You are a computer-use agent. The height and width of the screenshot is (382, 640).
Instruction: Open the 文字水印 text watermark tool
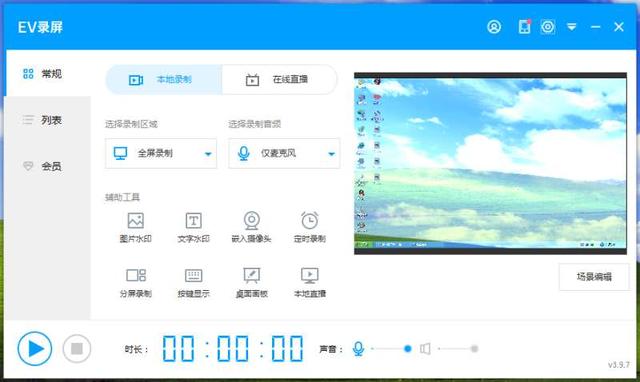(x=193, y=228)
